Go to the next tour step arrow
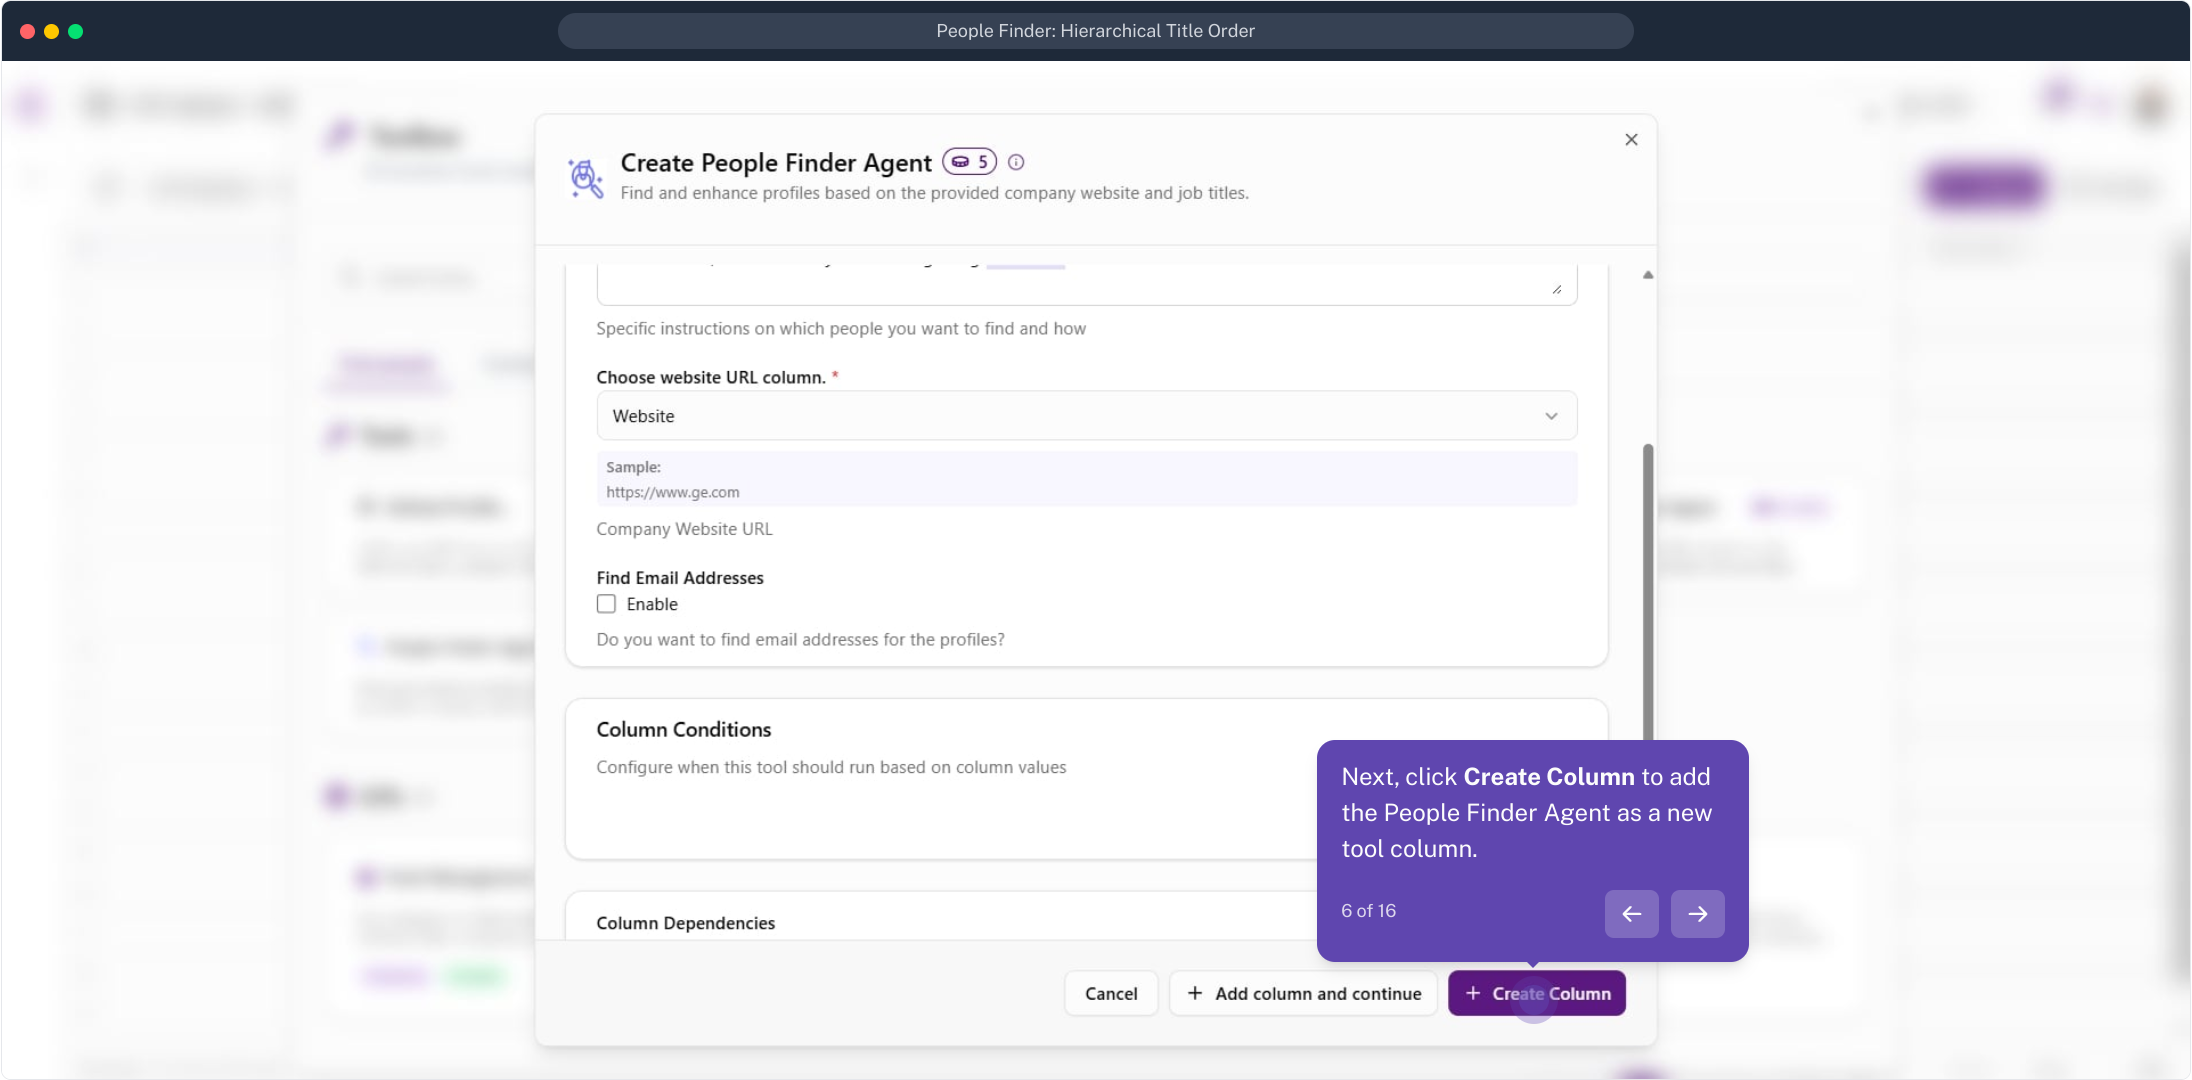This screenshot has width=2192, height=1080. (1697, 914)
